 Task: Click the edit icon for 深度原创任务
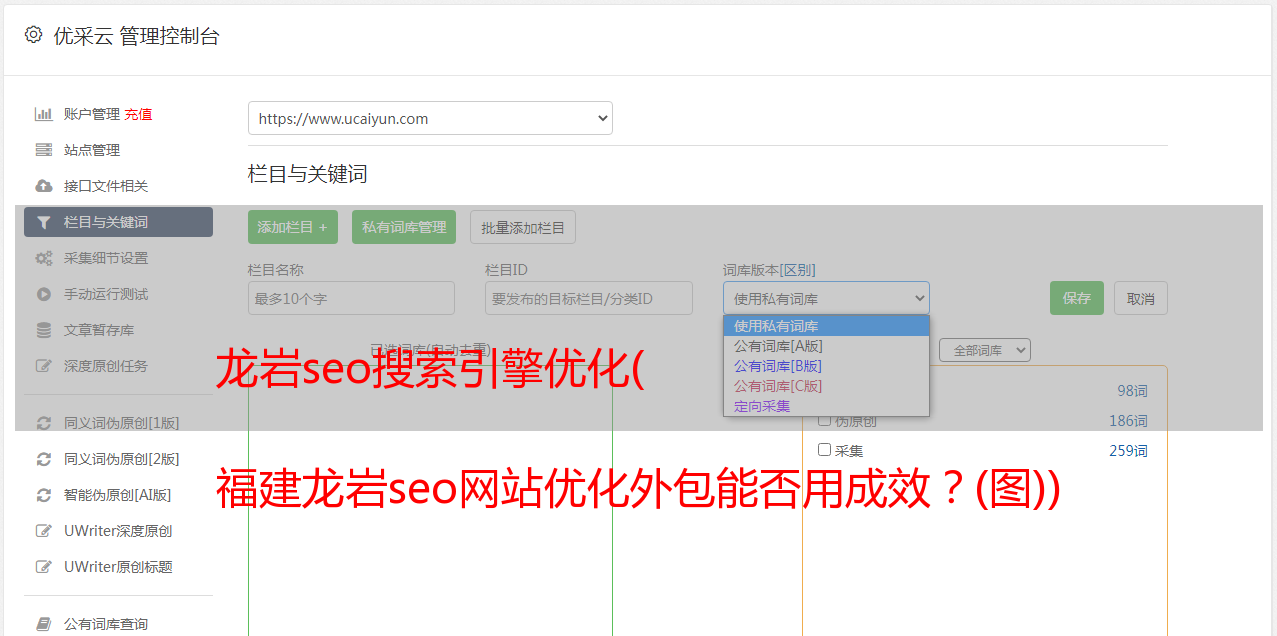click(43, 366)
